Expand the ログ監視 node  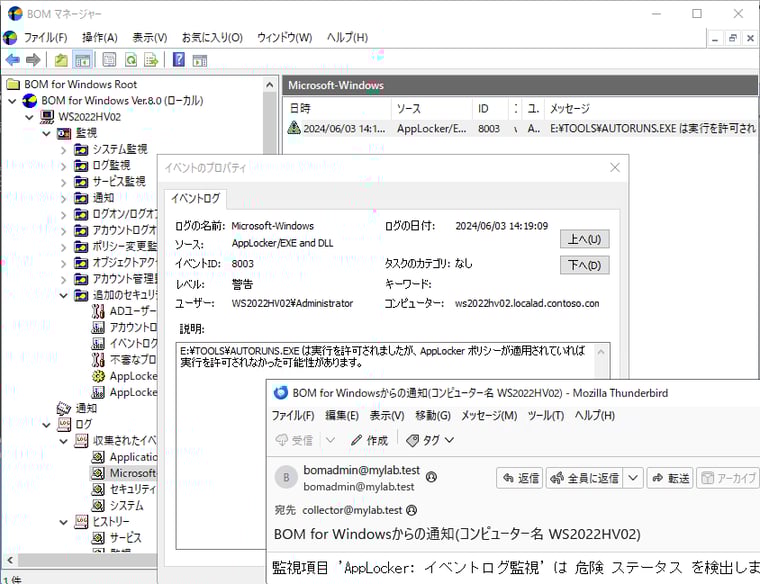[x=63, y=166]
